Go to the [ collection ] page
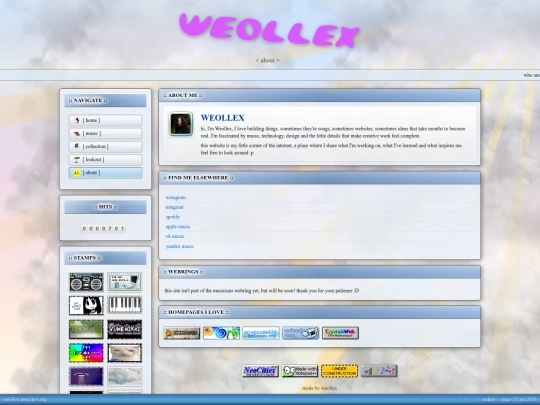 click(105, 146)
